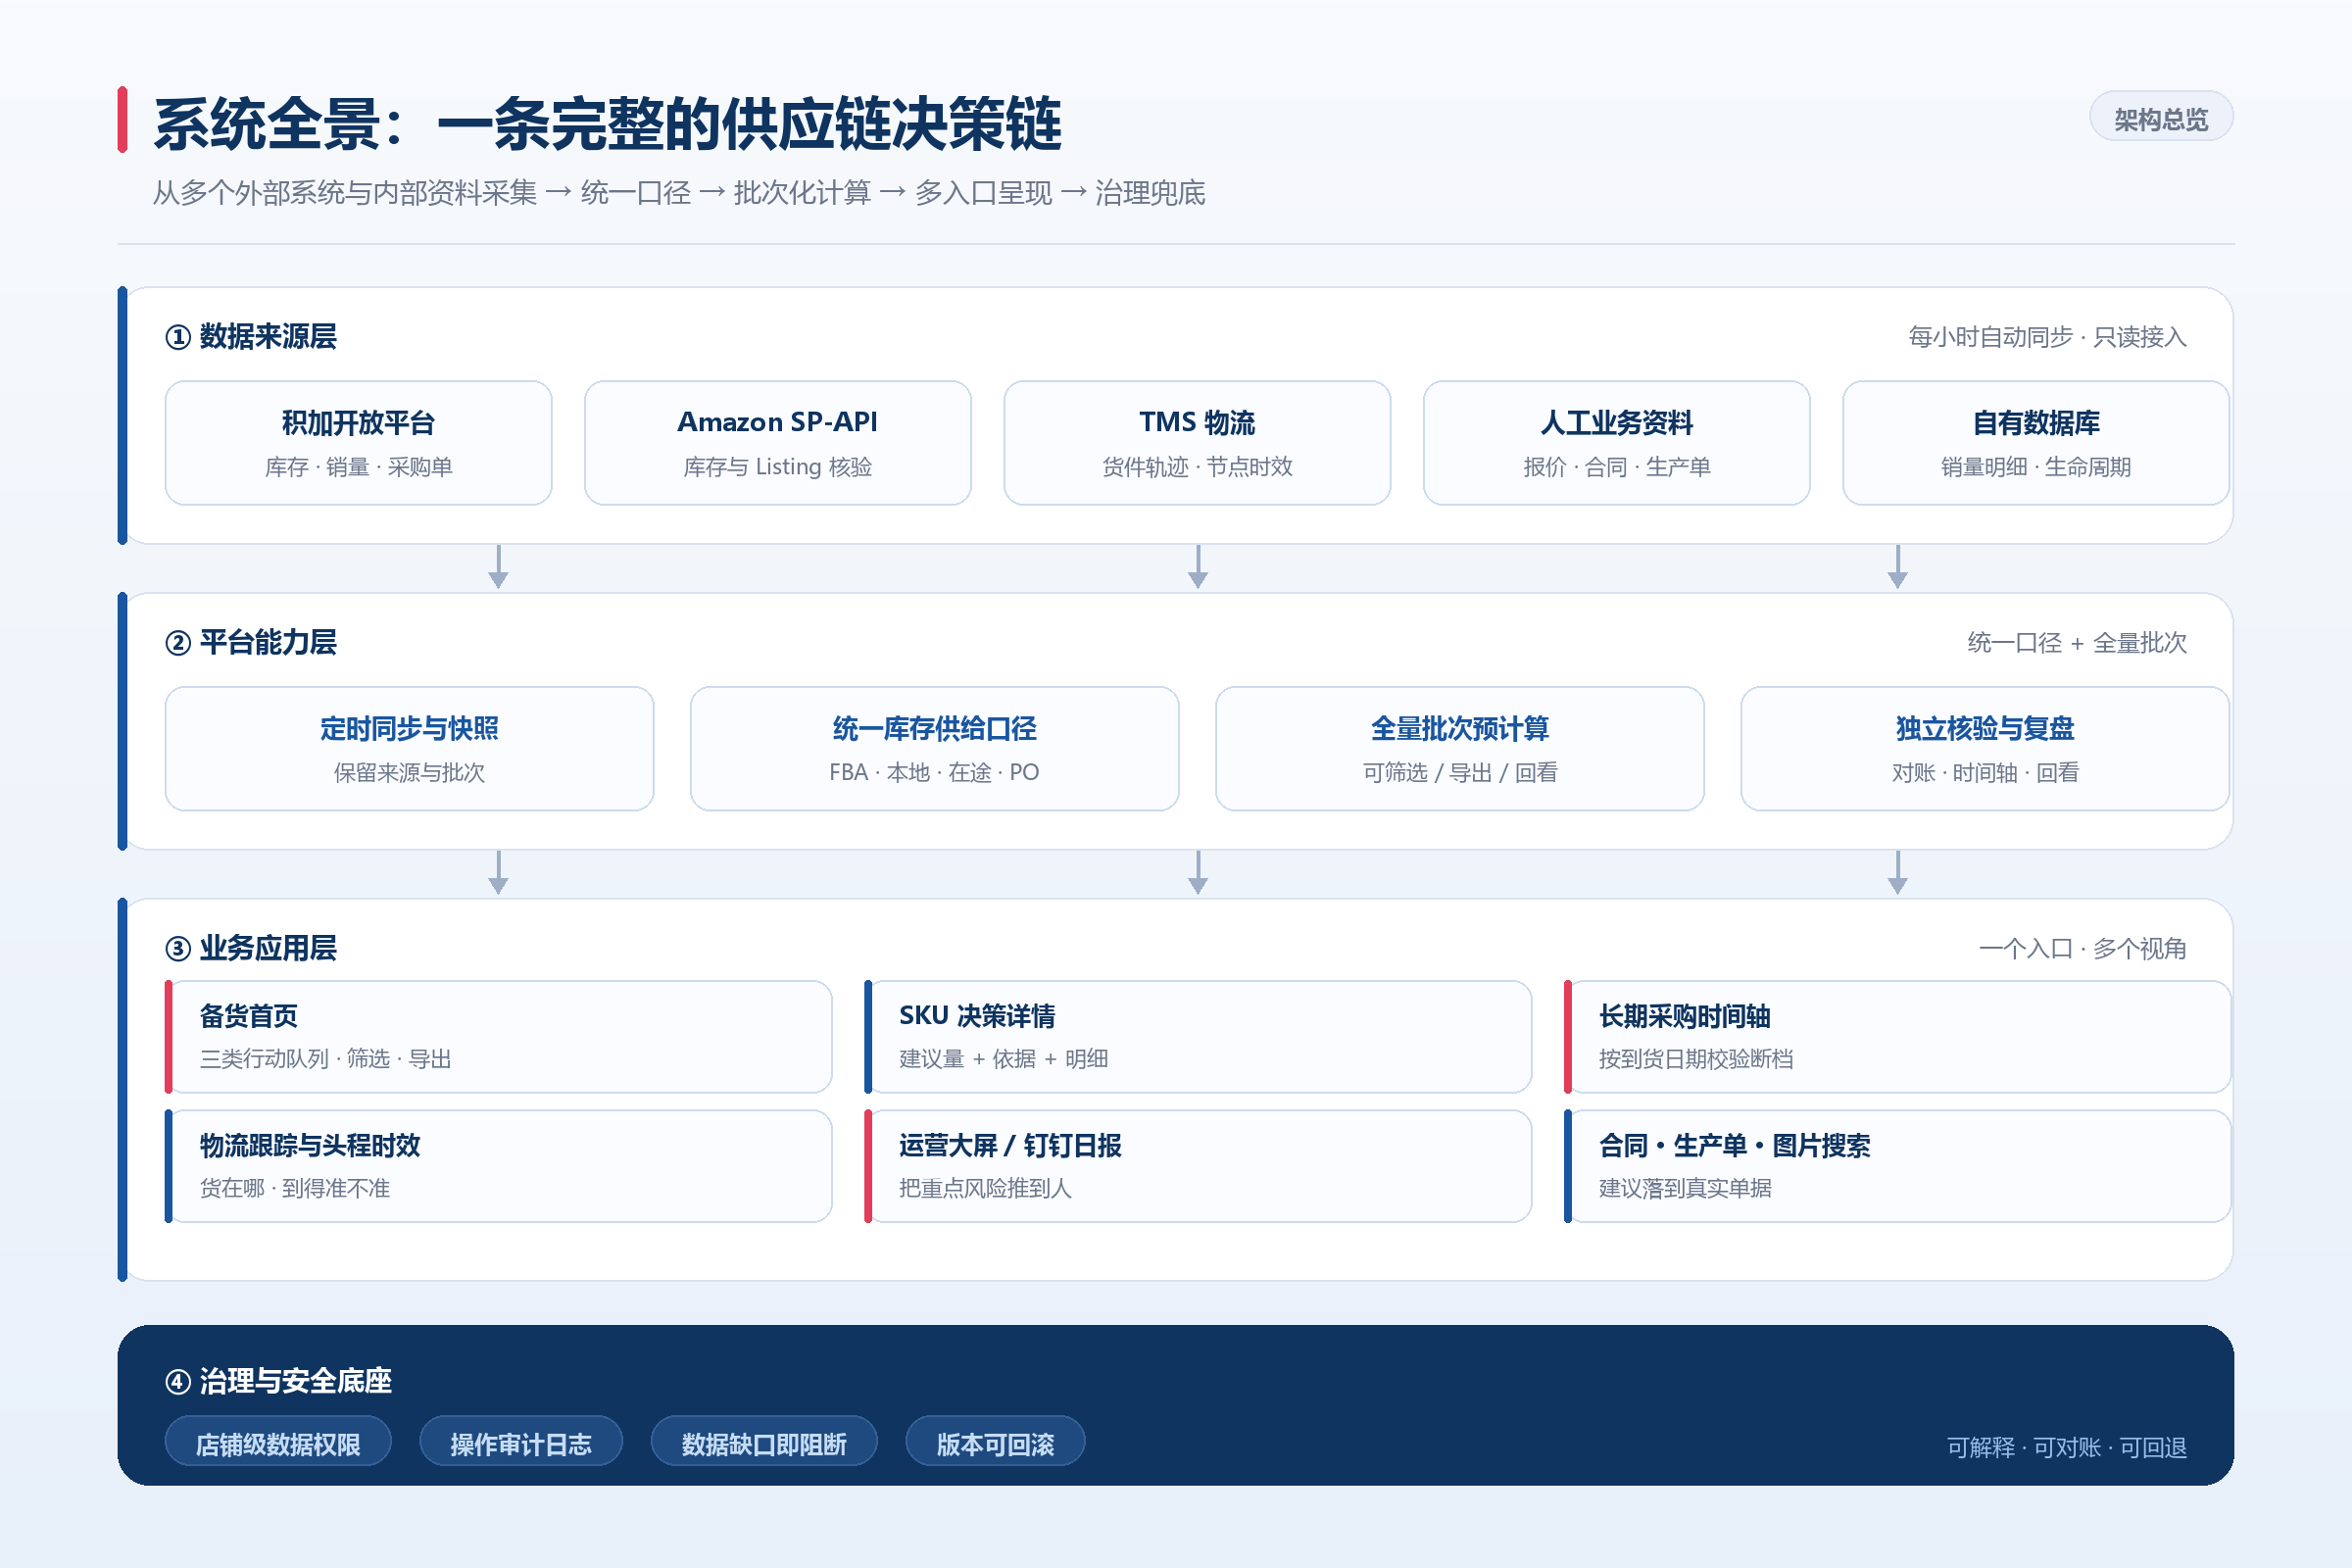Open the 统一库存供给口径 card
Viewport: 2352px width, 1568px height.
click(934, 748)
